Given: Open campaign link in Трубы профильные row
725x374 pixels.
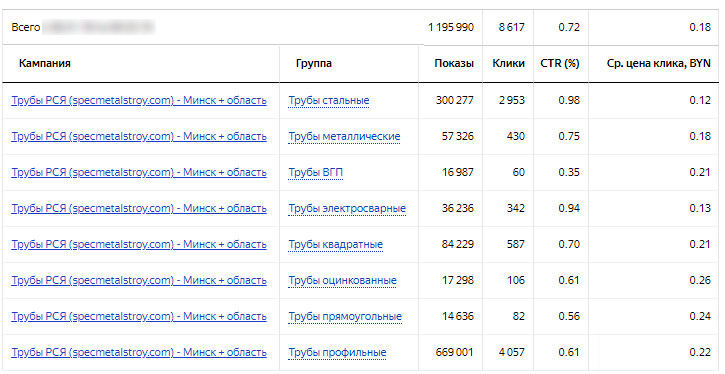Looking at the screenshot, I should click(x=139, y=353).
